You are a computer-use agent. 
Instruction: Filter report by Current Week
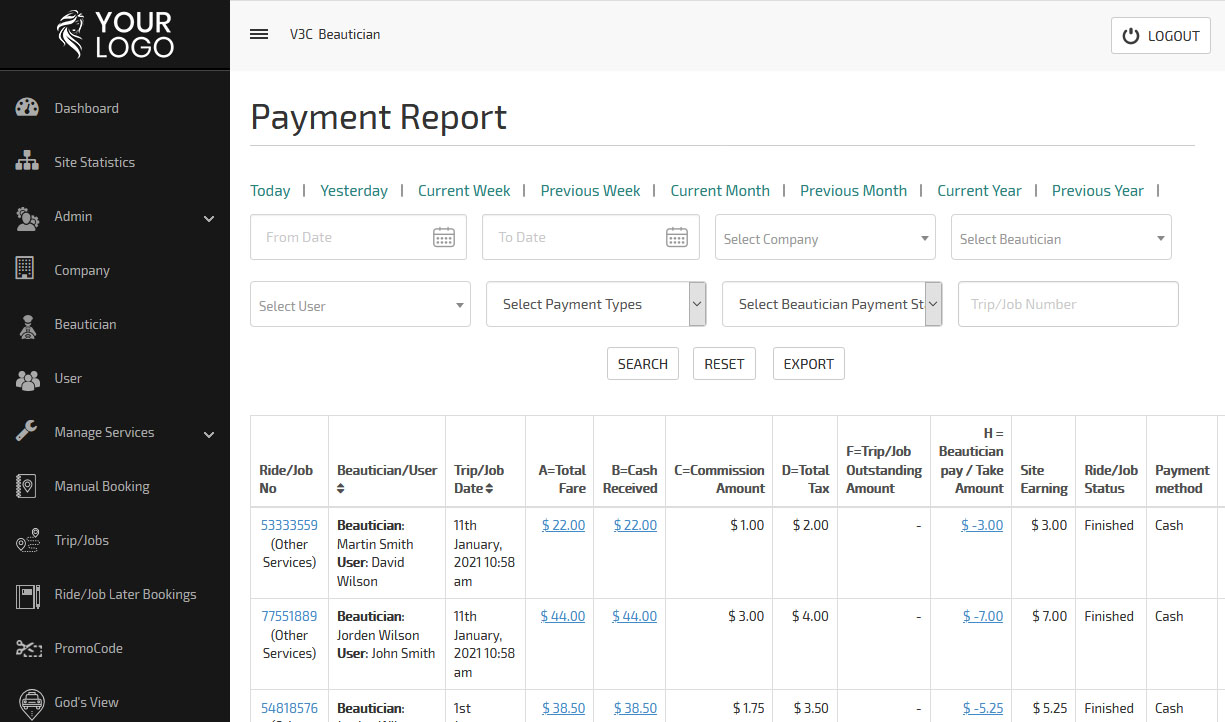tap(464, 190)
